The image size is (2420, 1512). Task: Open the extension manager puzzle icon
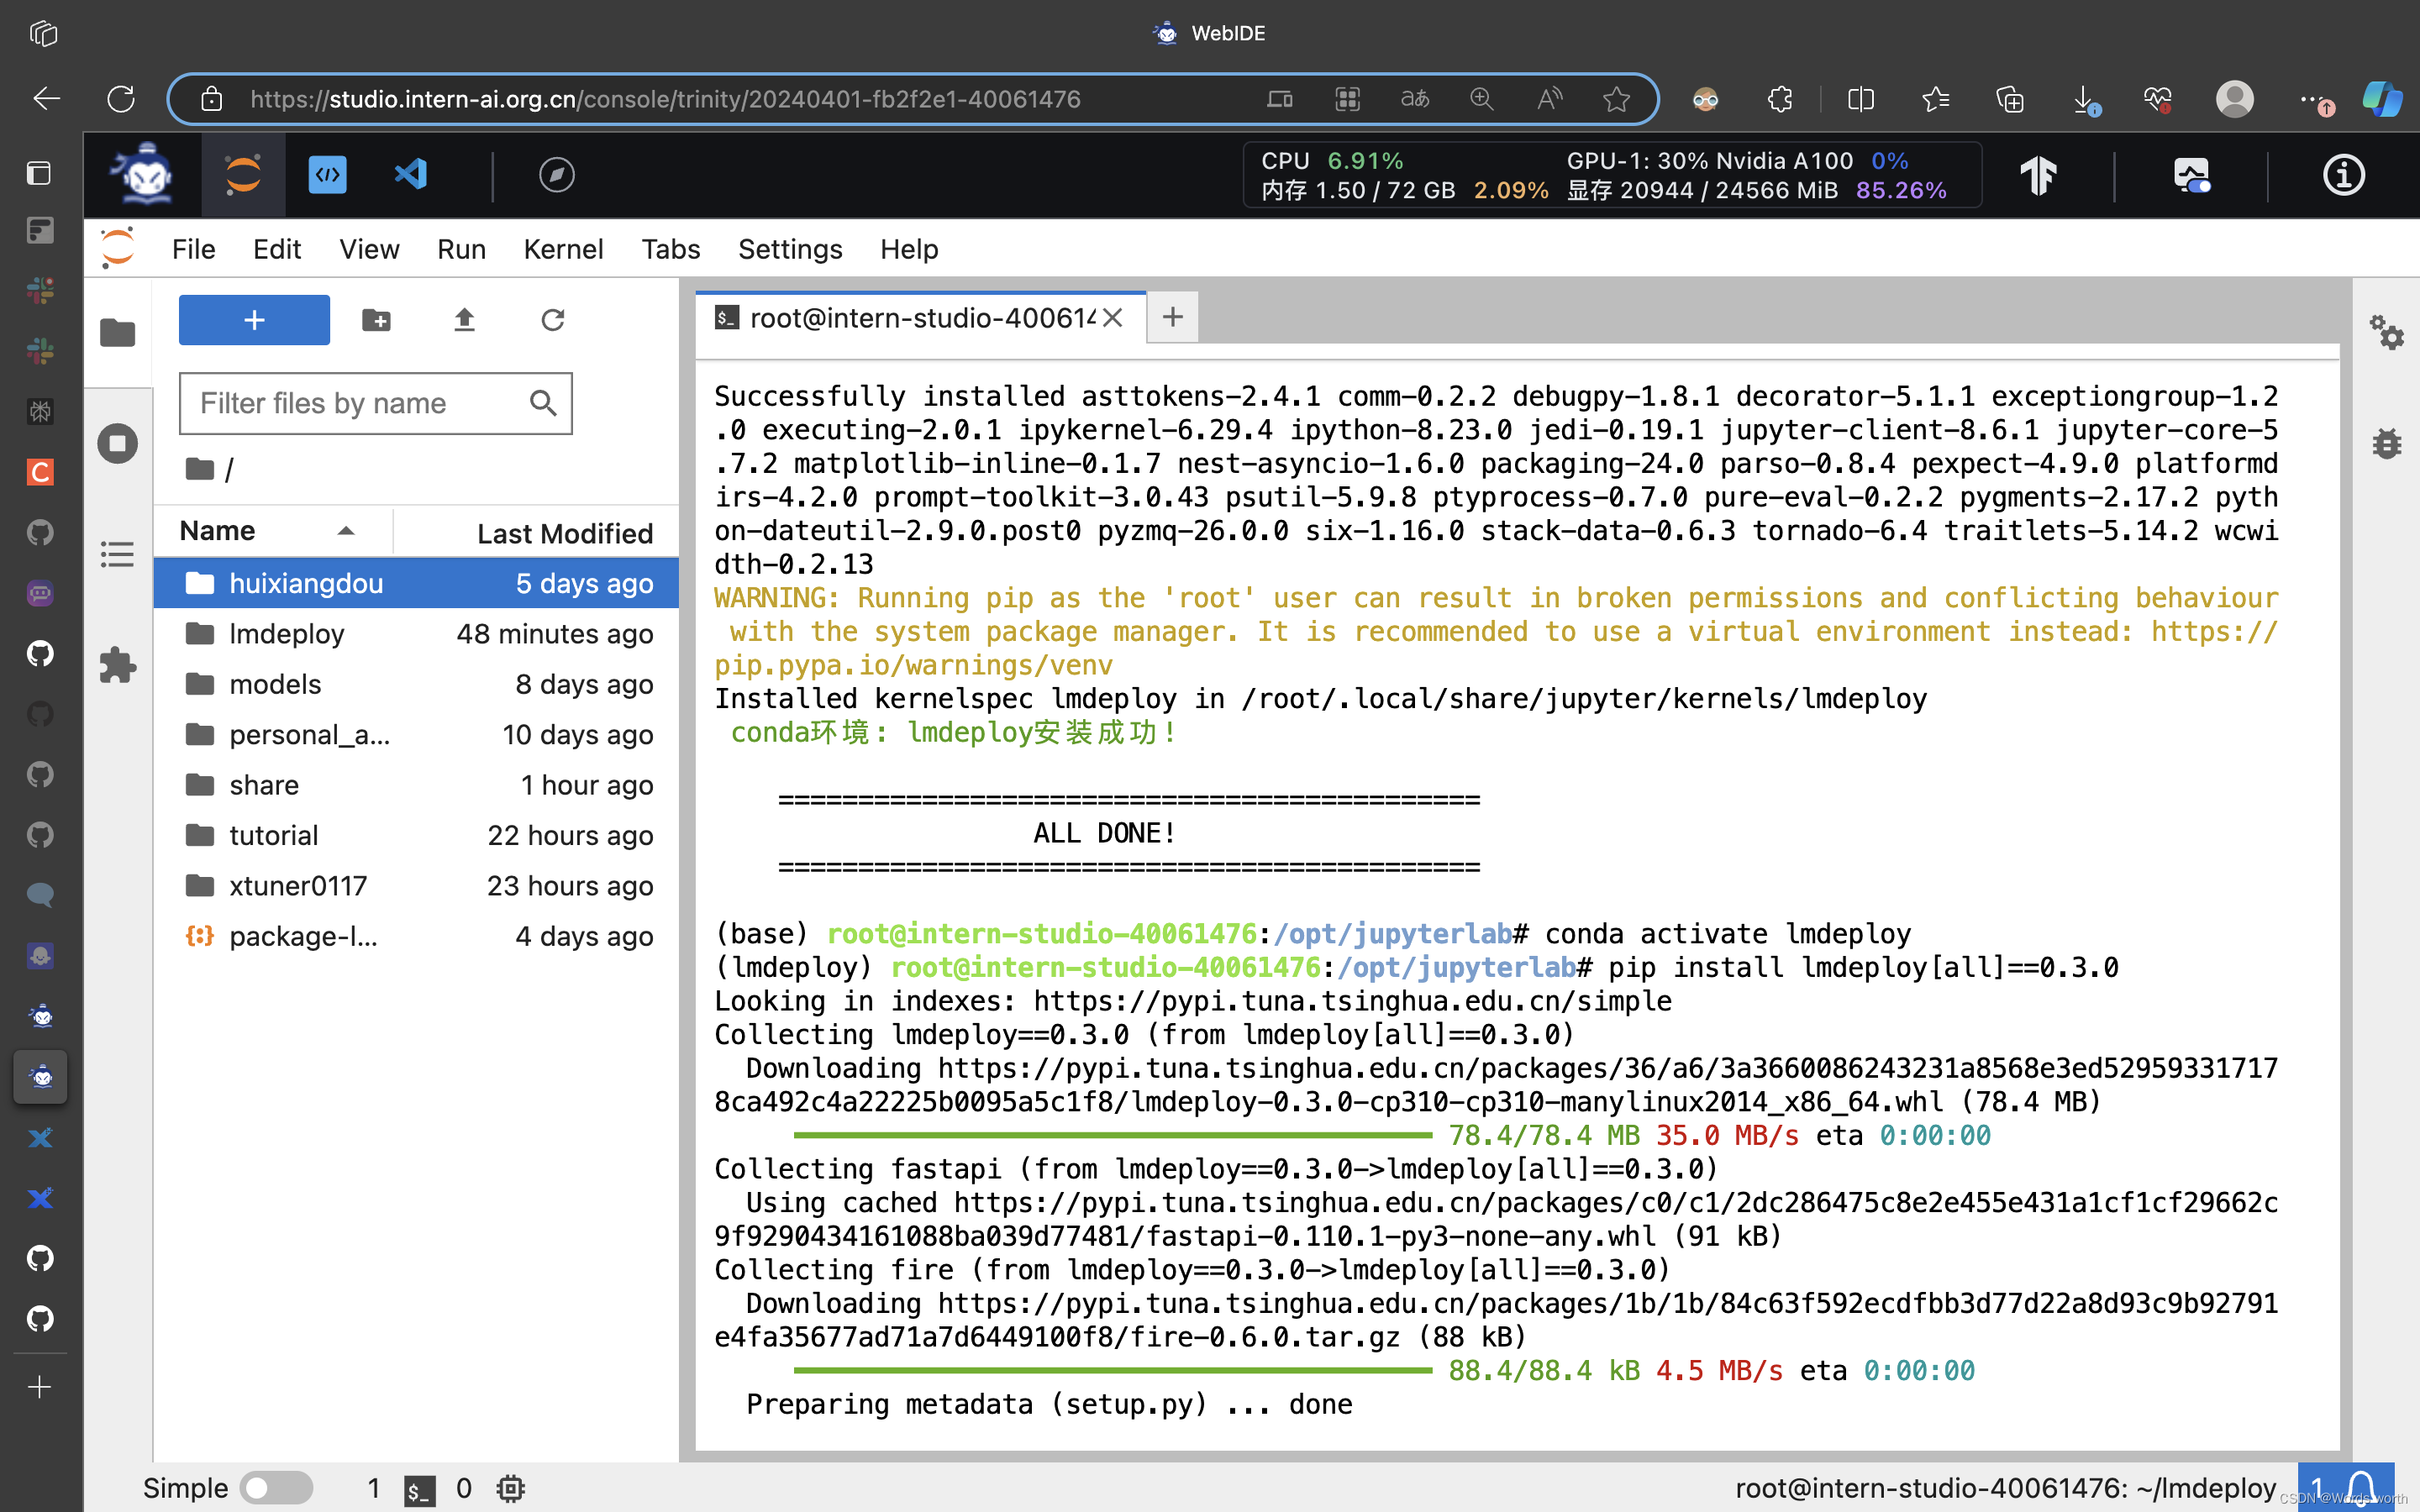pos(118,665)
